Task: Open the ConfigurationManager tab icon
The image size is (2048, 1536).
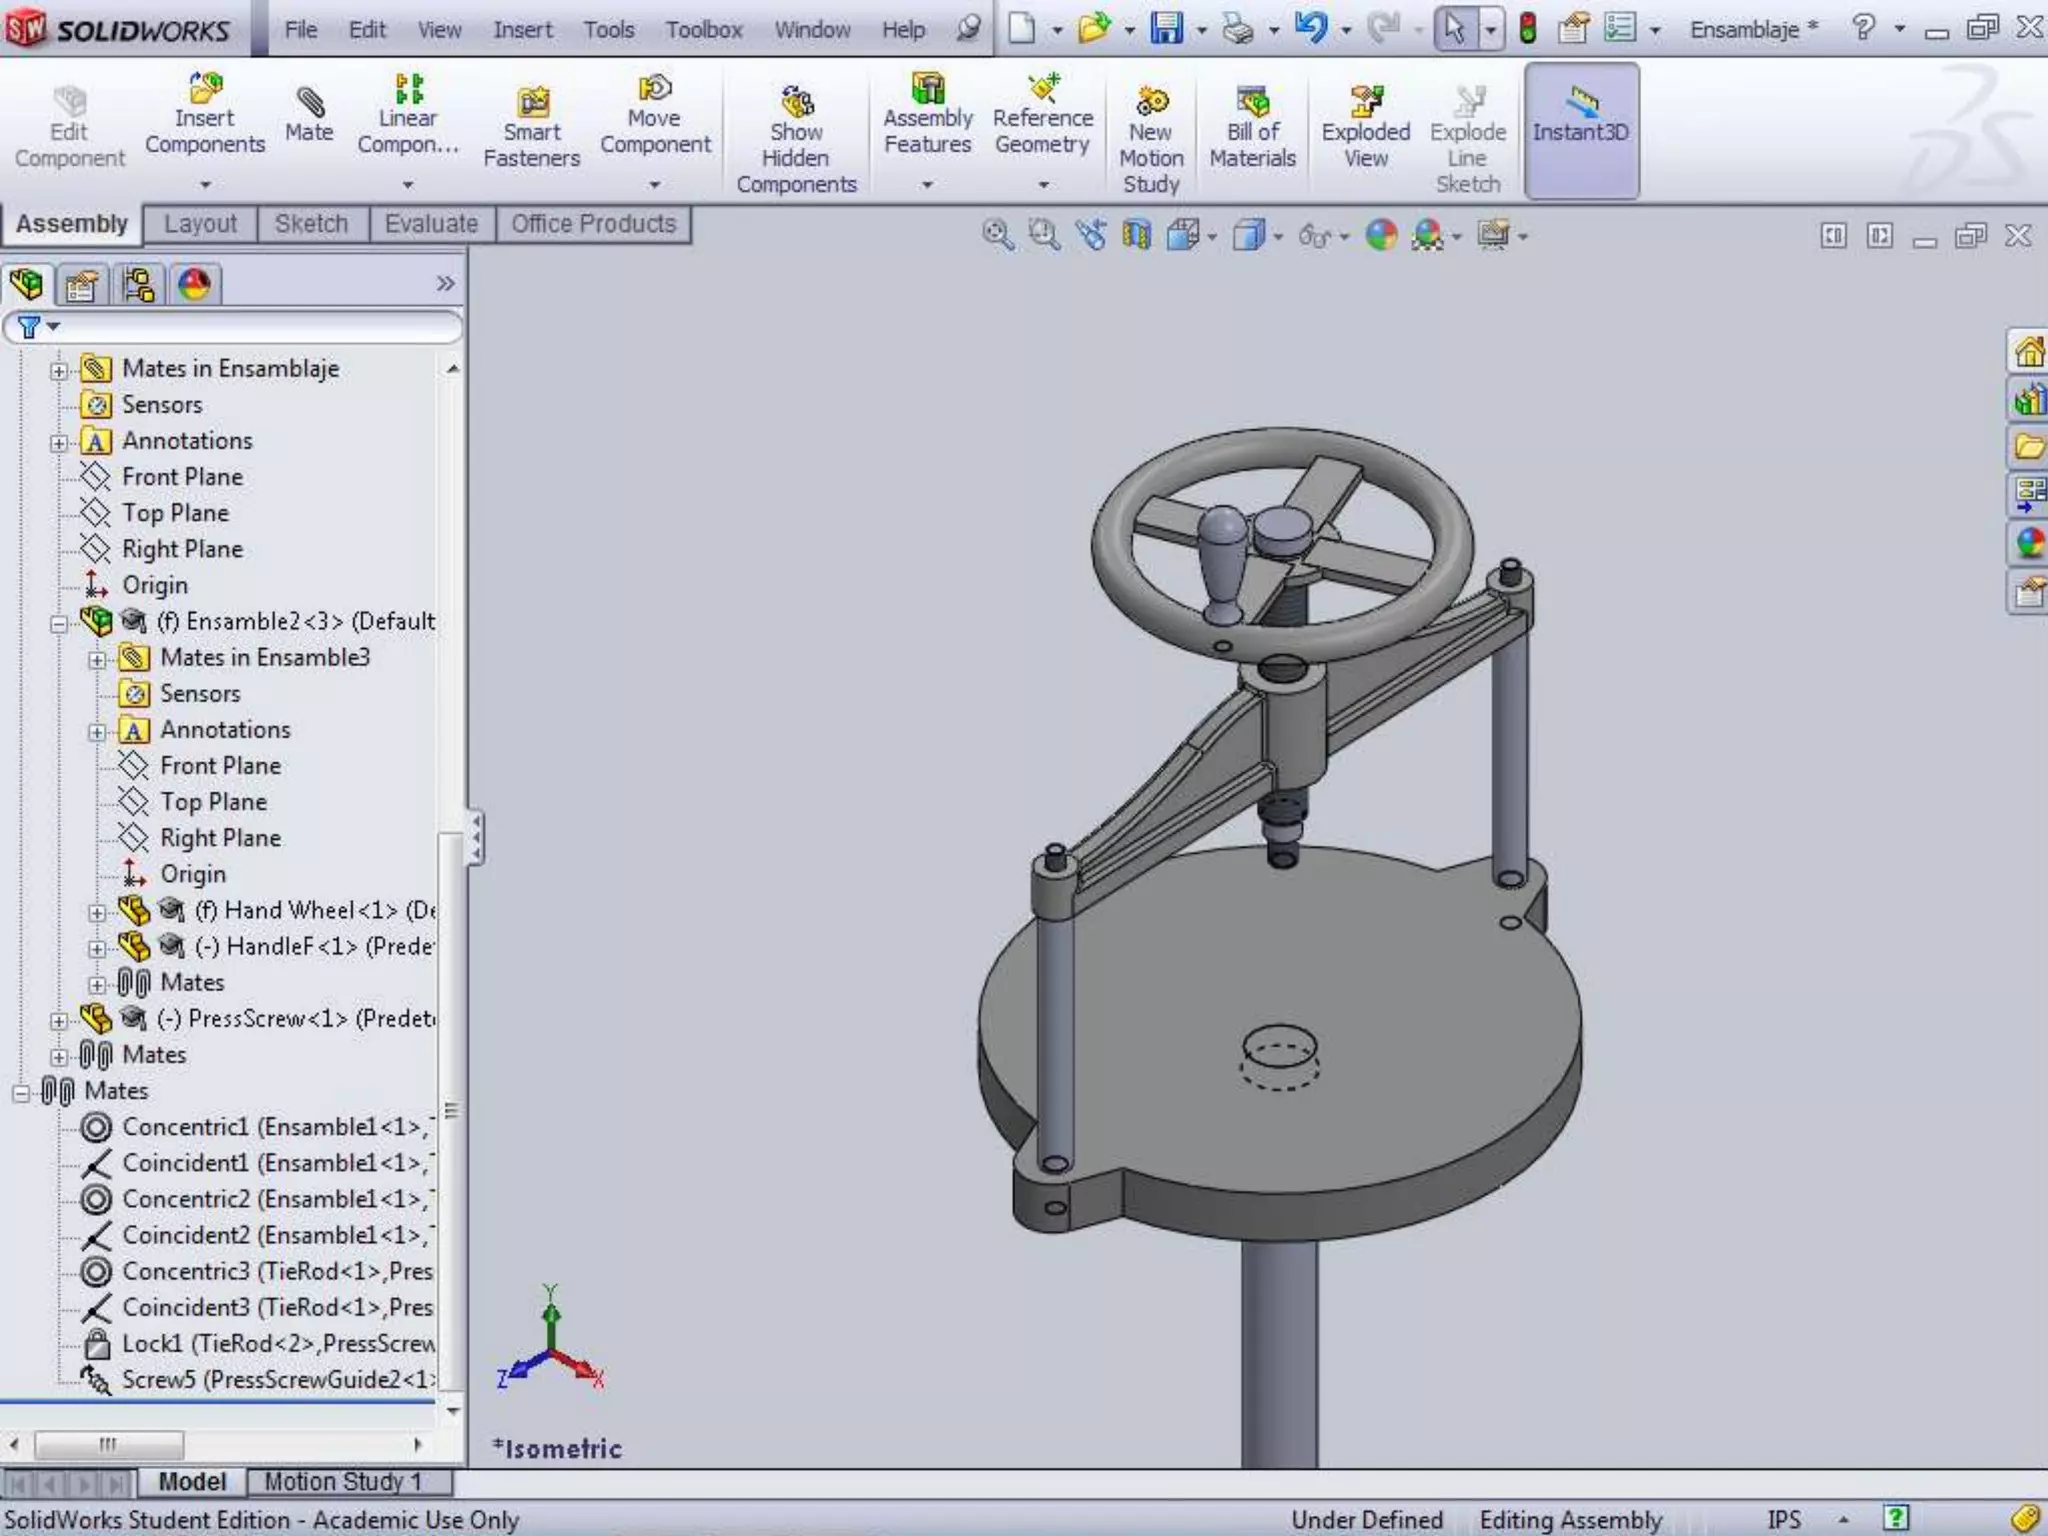Action: point(138,285)
